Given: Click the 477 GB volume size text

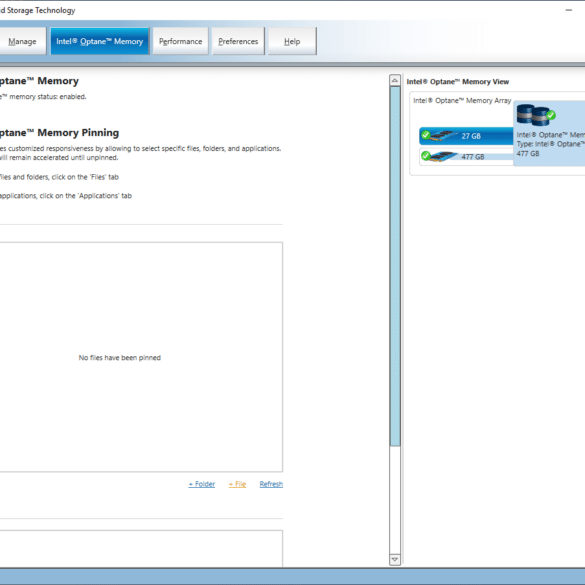Looking at the screenshot, I should [x=528, y=154].
